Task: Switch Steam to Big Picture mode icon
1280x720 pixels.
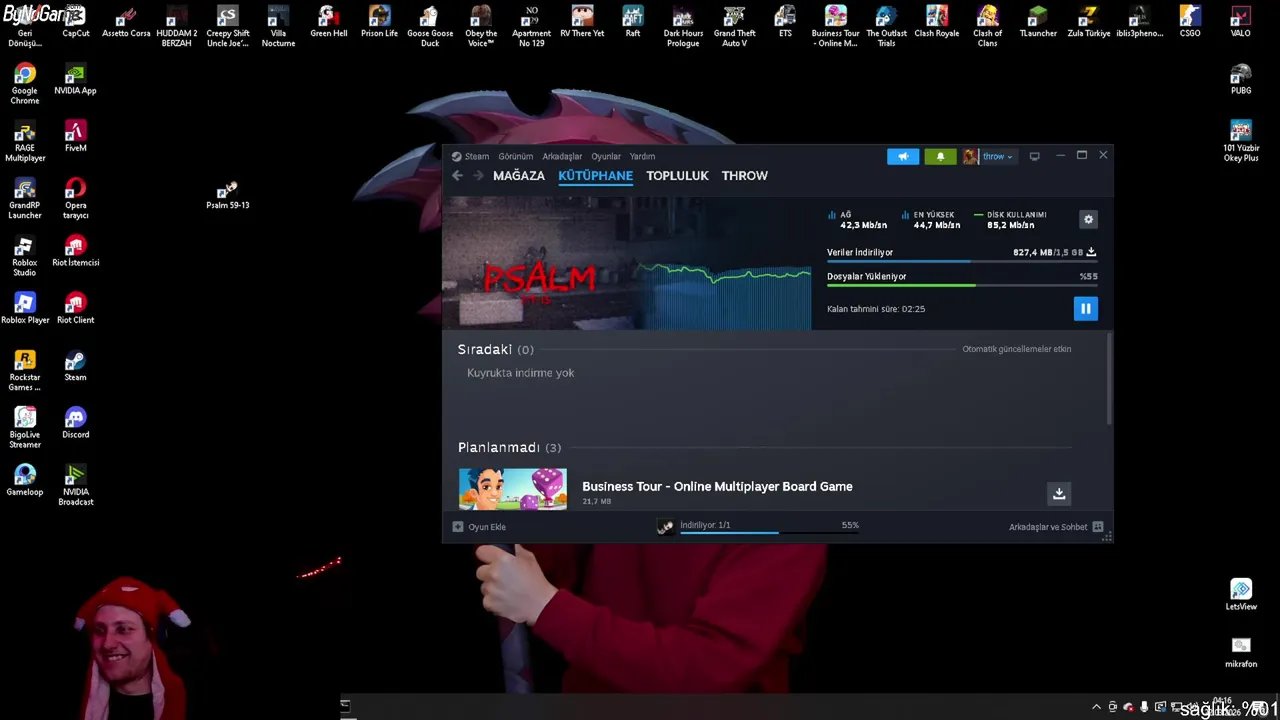Action: [x=1035, y=156]
